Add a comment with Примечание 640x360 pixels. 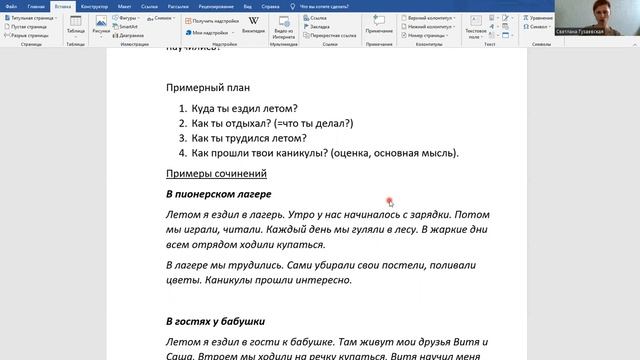[x=379, y=24]
